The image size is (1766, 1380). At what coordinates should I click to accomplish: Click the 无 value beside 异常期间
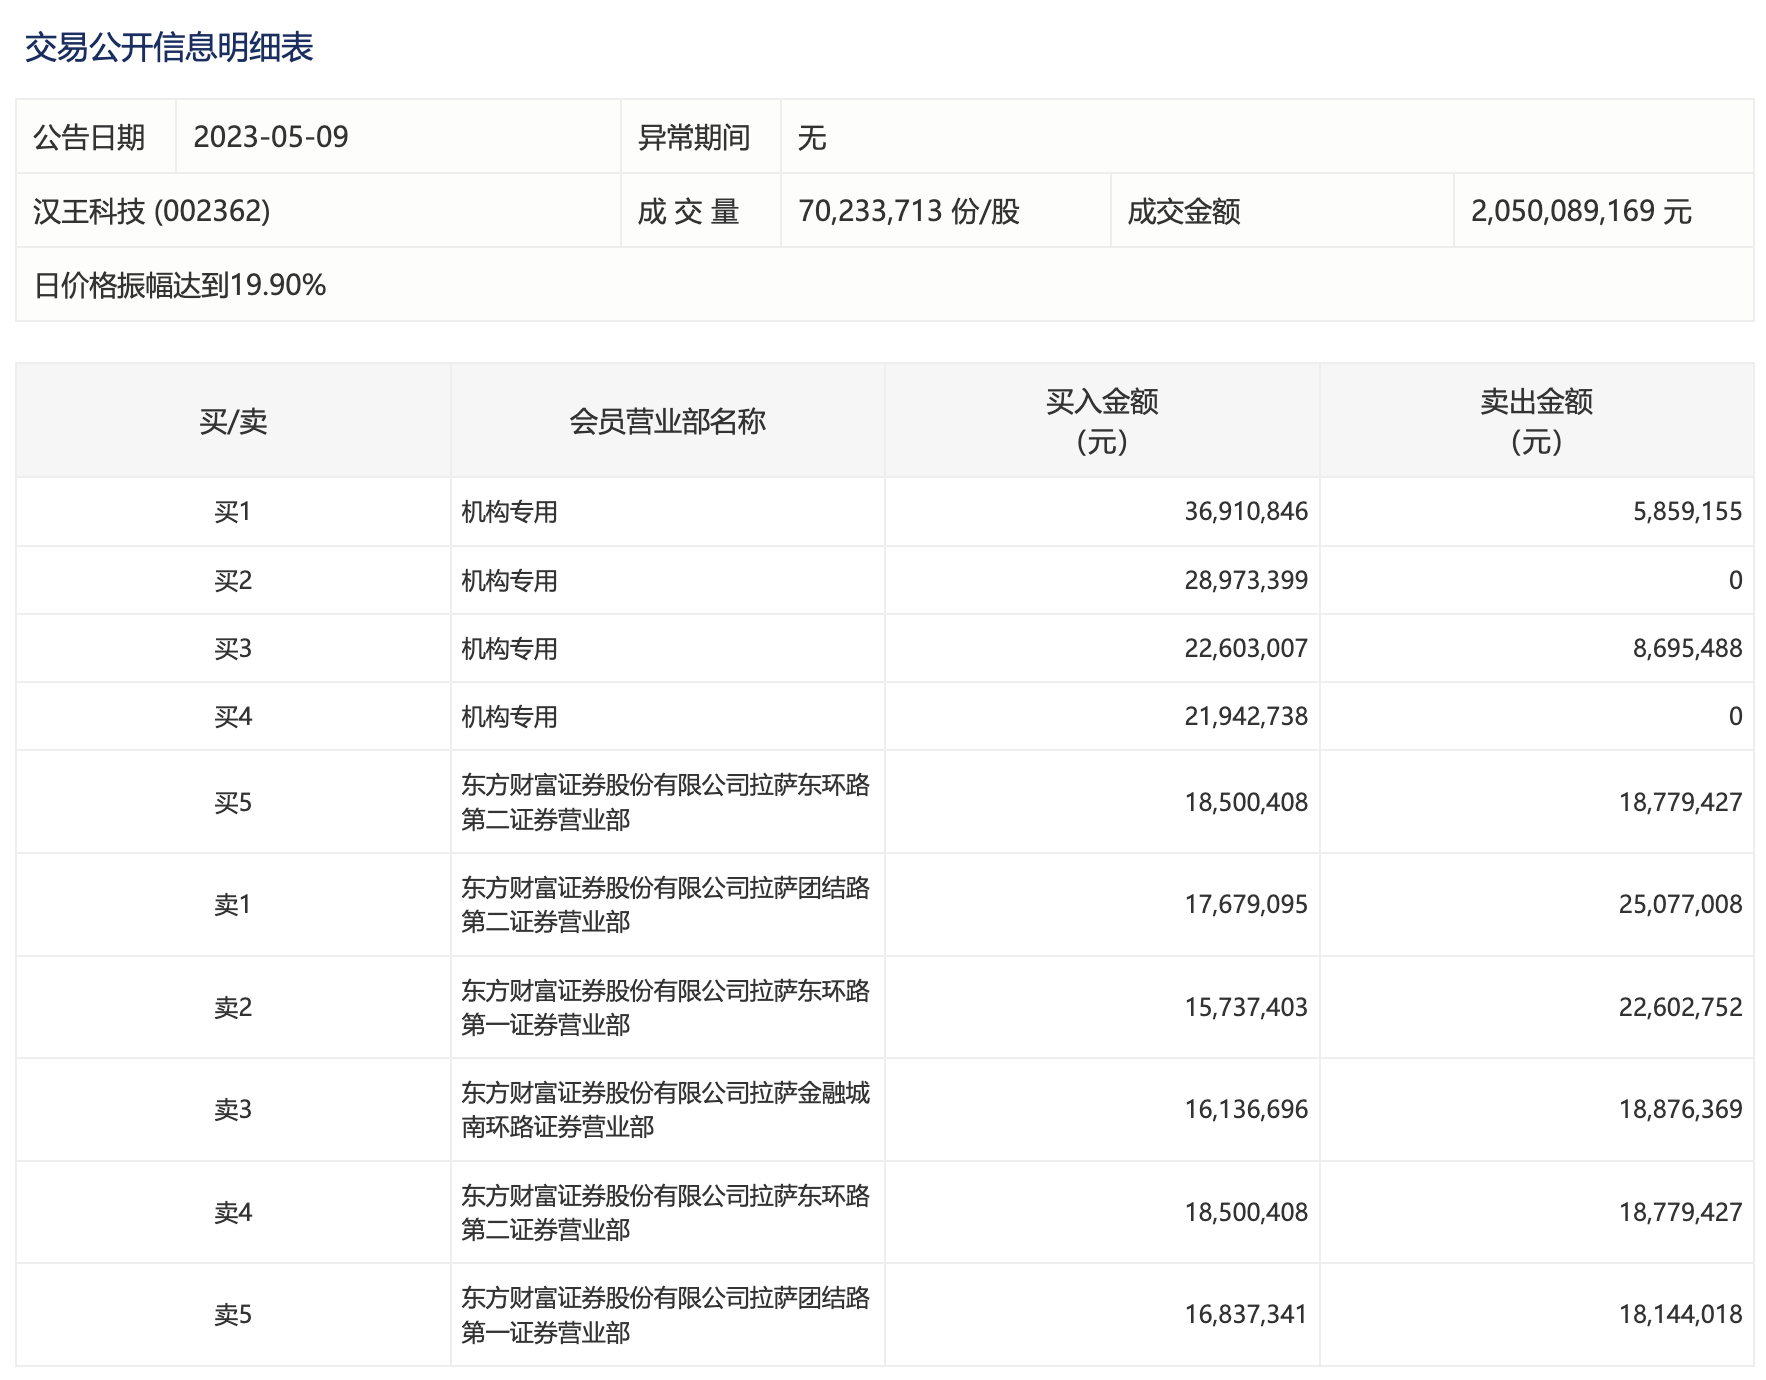(x=812, y=137)
